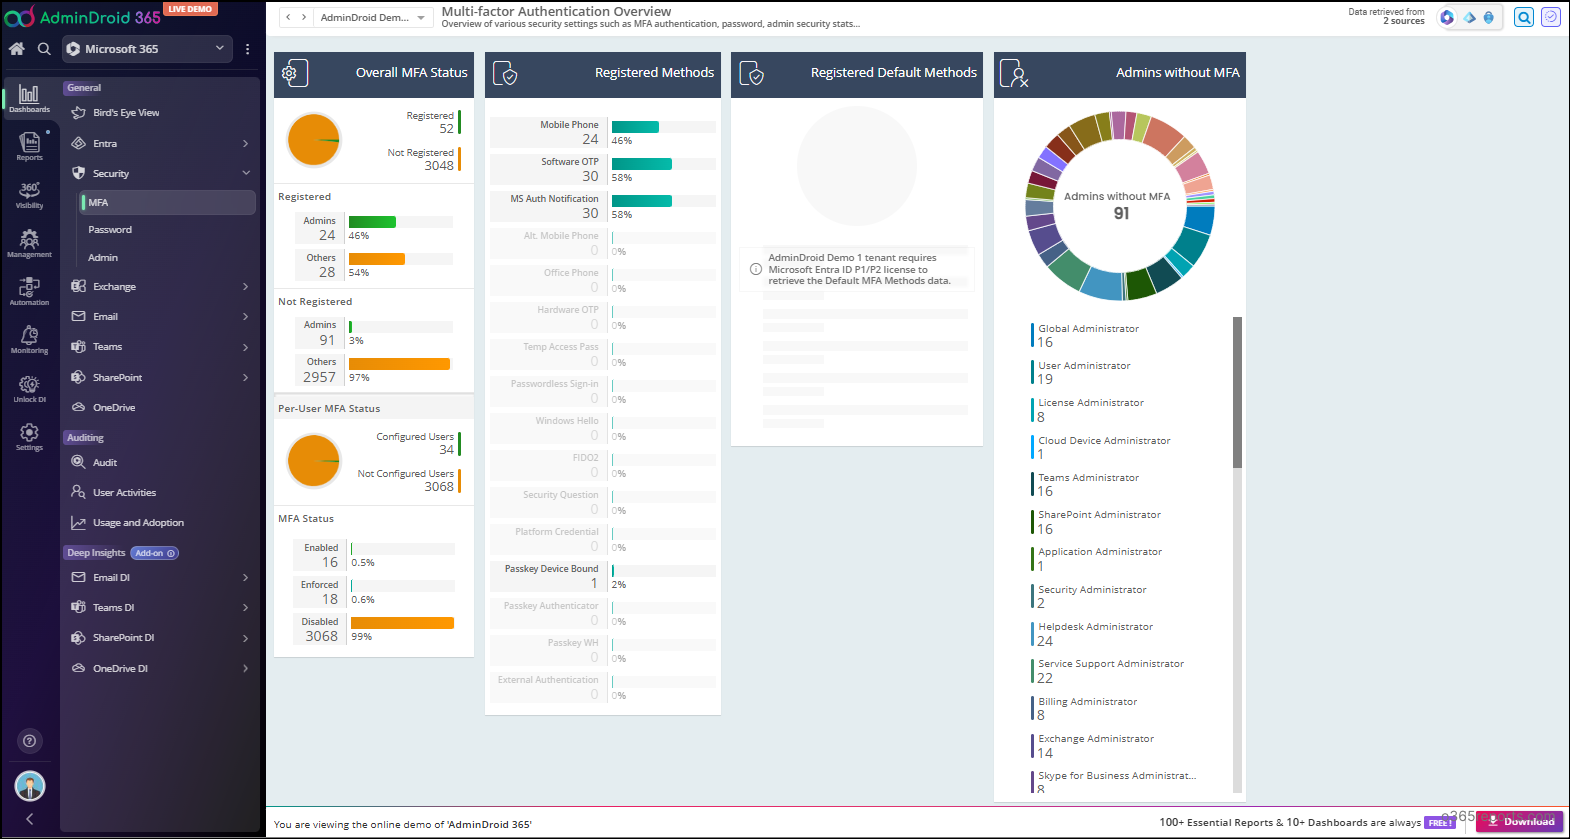Select the MFA menu item
The image size is (1570, 839).
[x=167, y=202]
